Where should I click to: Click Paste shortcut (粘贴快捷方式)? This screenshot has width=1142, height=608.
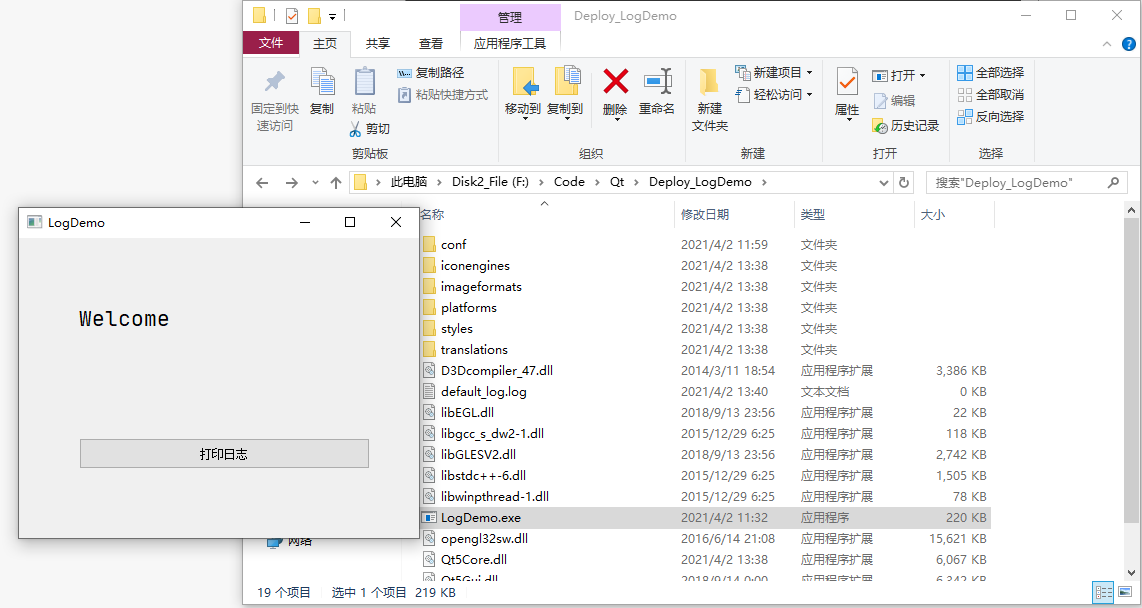click(442, 95)
